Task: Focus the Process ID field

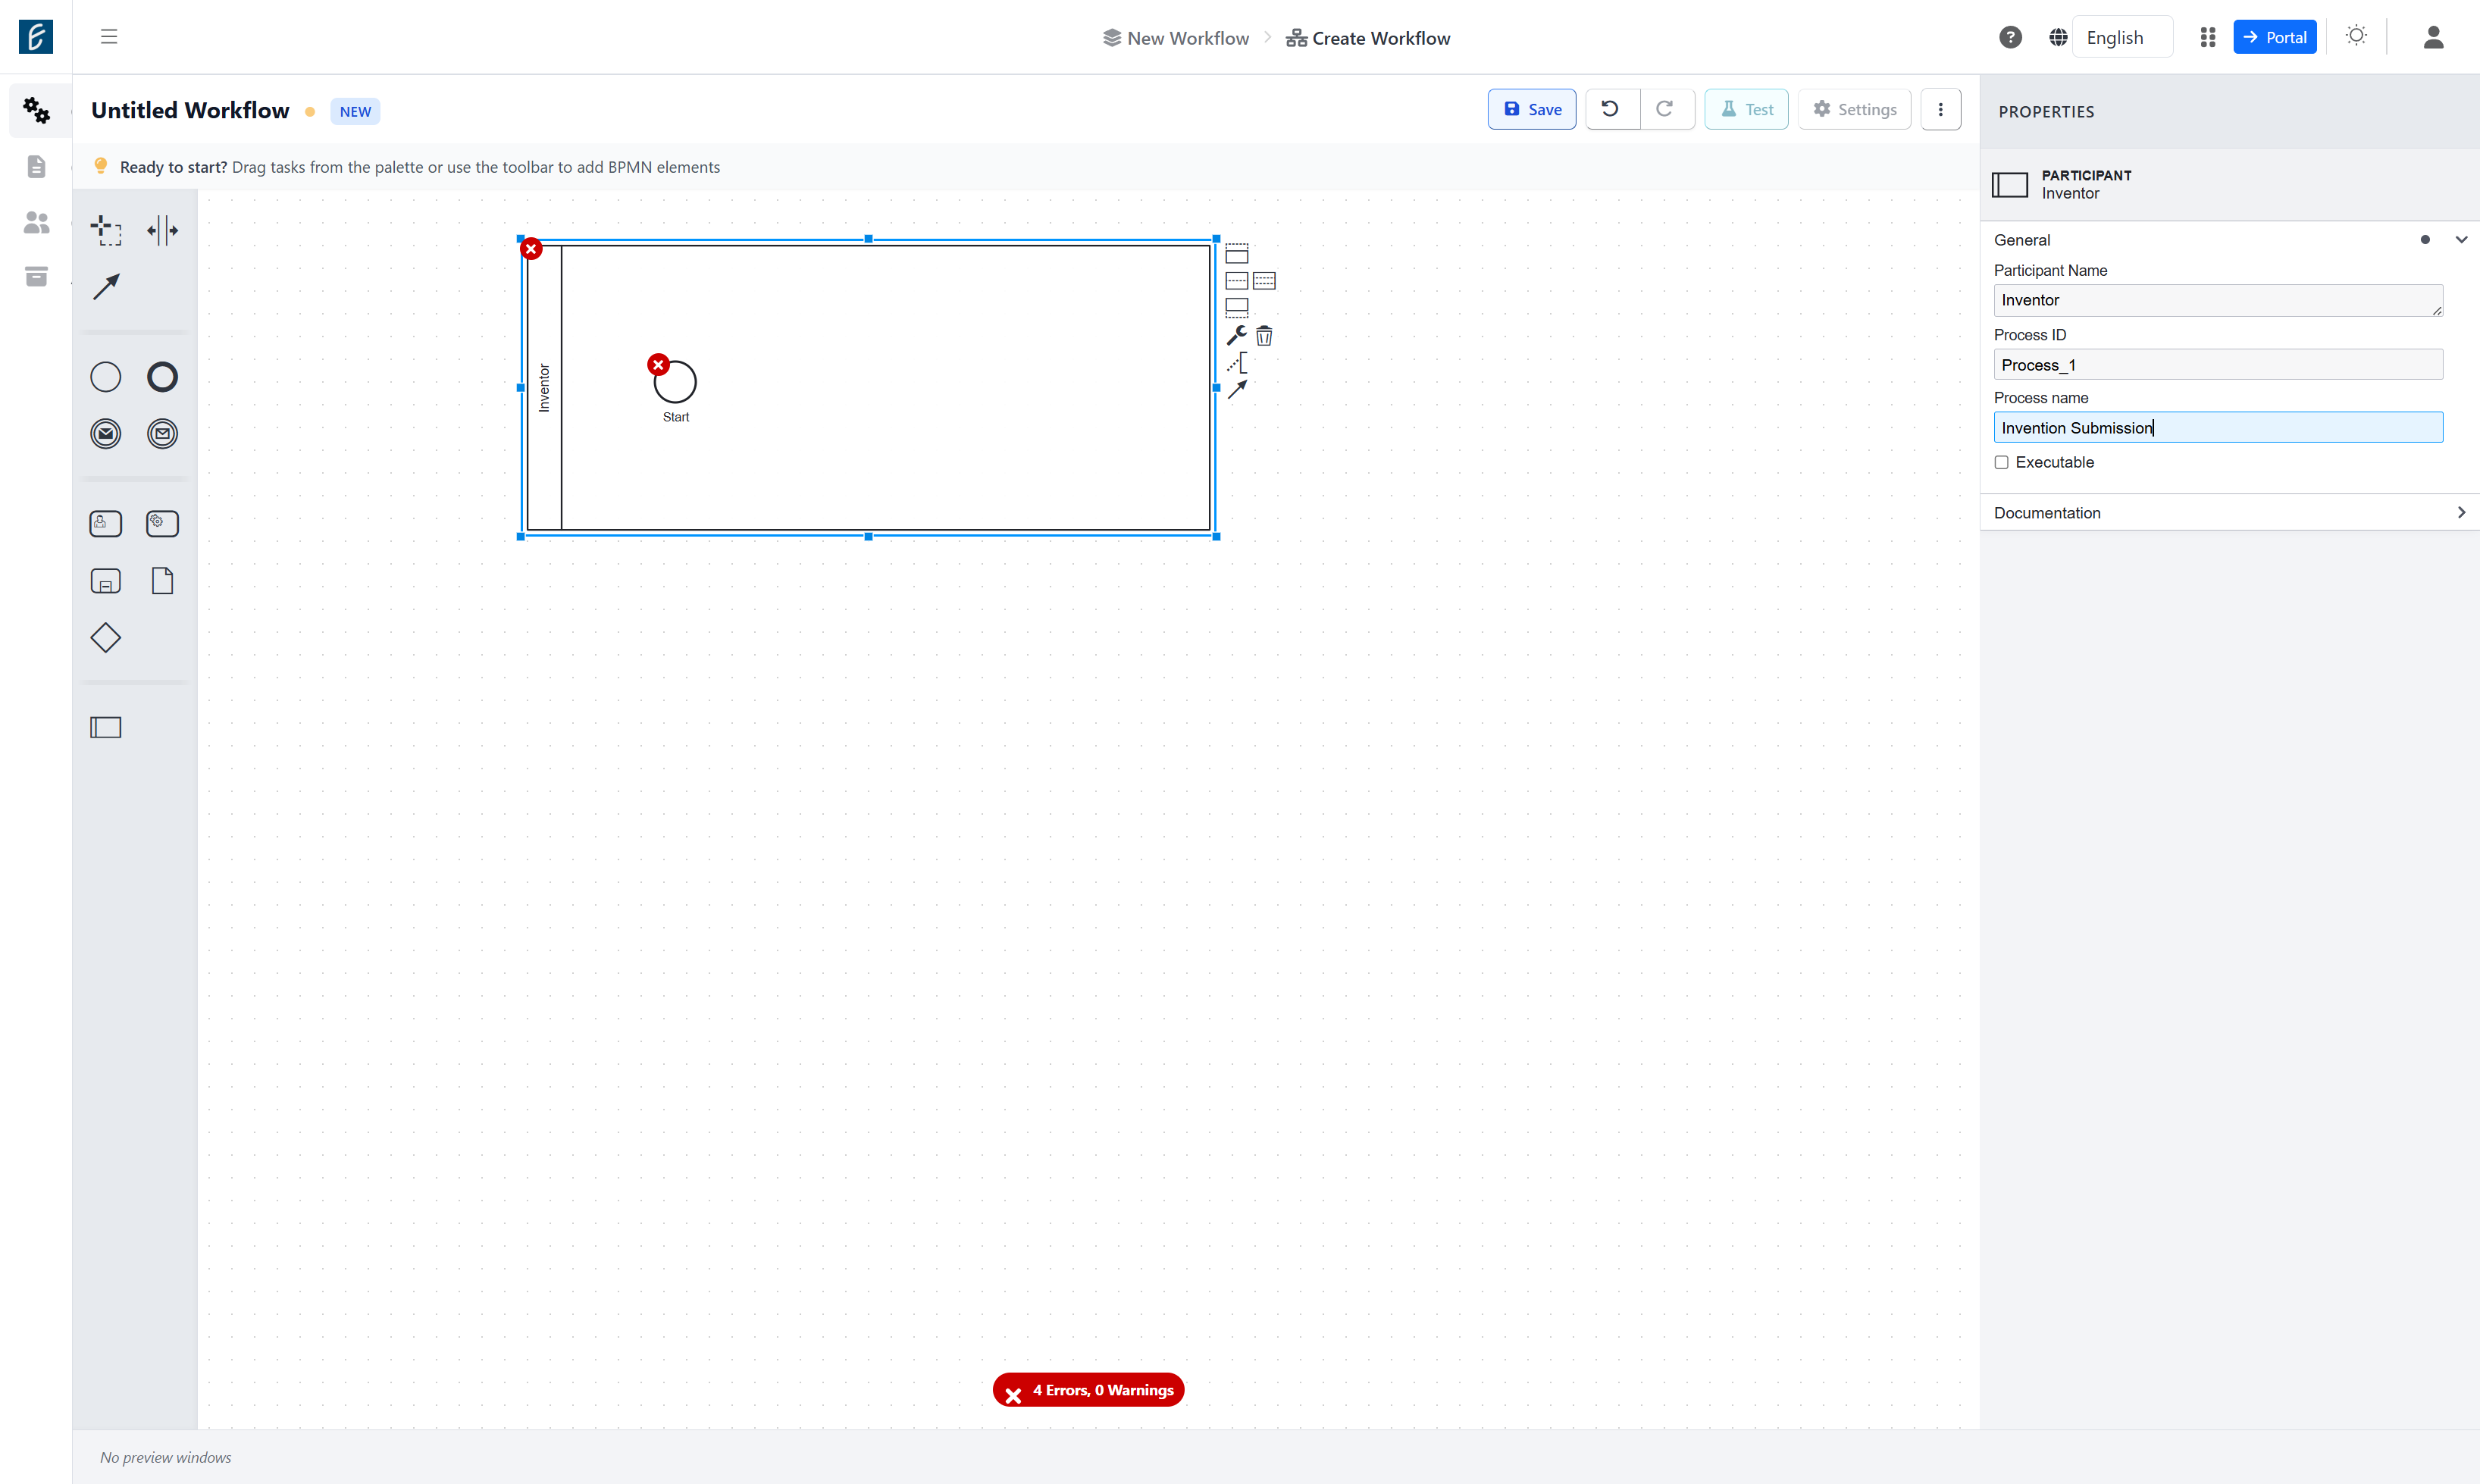Action: tap(2218, 365)
